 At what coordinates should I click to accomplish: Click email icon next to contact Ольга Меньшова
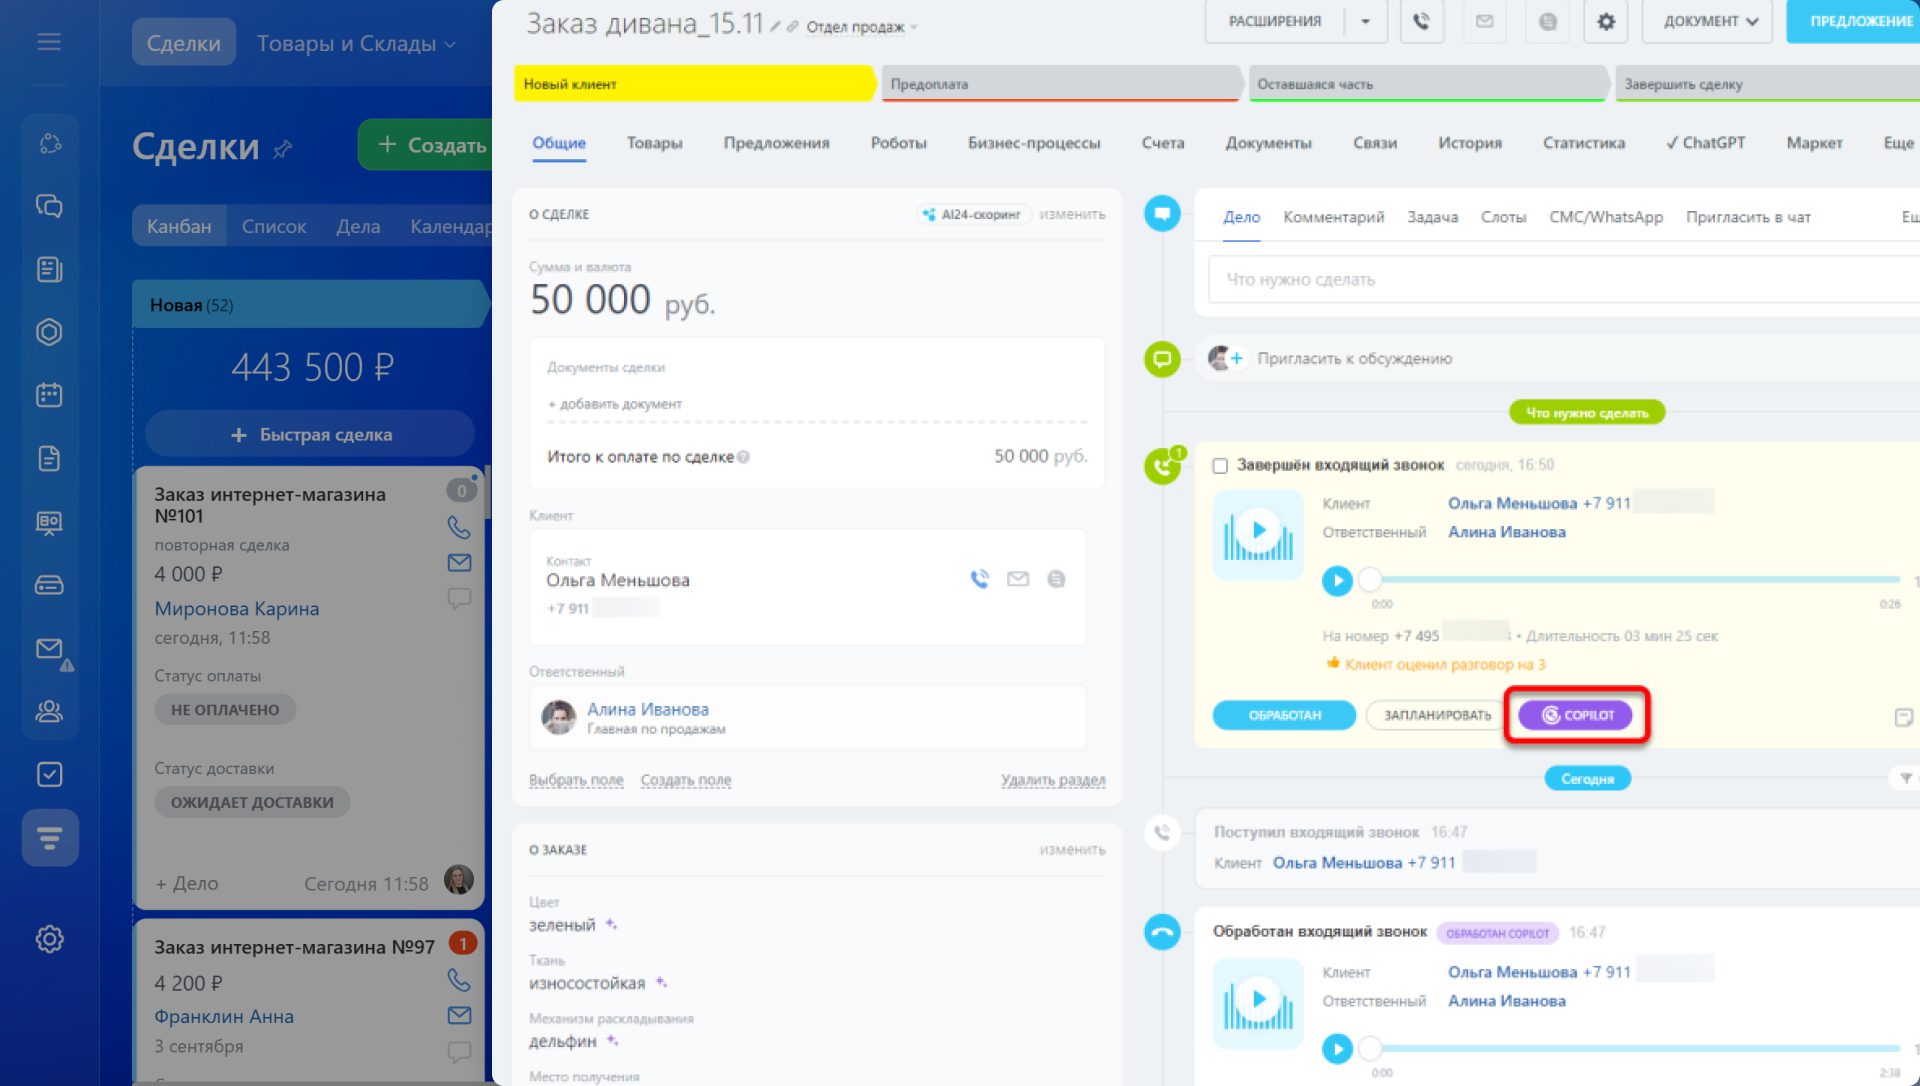coord(1017,579)
